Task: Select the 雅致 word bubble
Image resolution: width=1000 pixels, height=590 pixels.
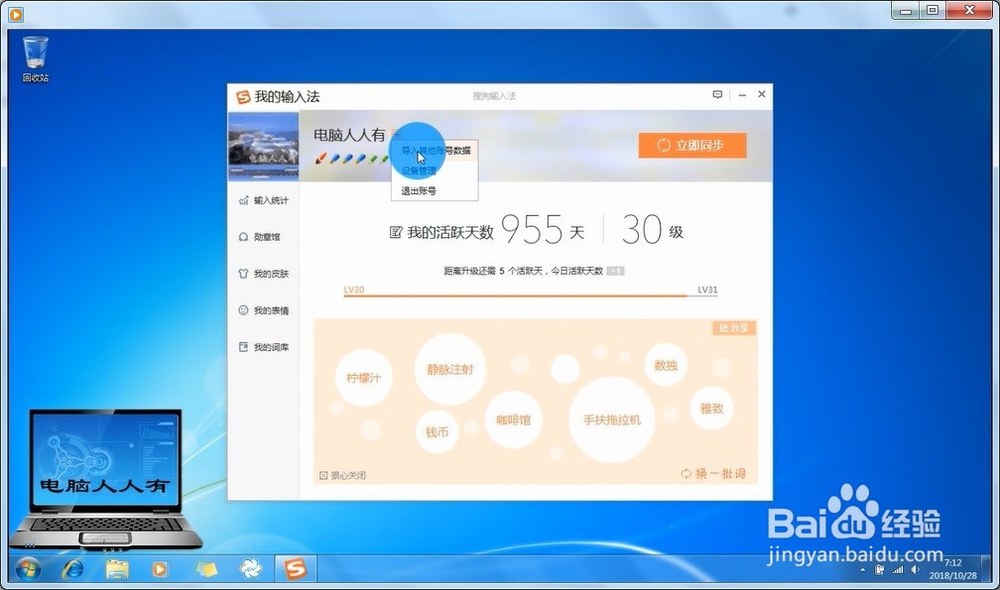Action: [712, 408]
